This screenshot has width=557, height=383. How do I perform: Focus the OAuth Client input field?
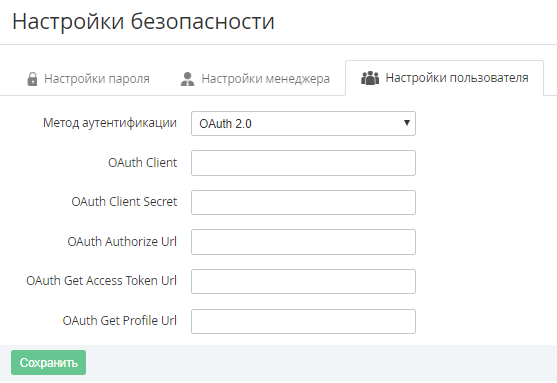(x=303, y=163)
